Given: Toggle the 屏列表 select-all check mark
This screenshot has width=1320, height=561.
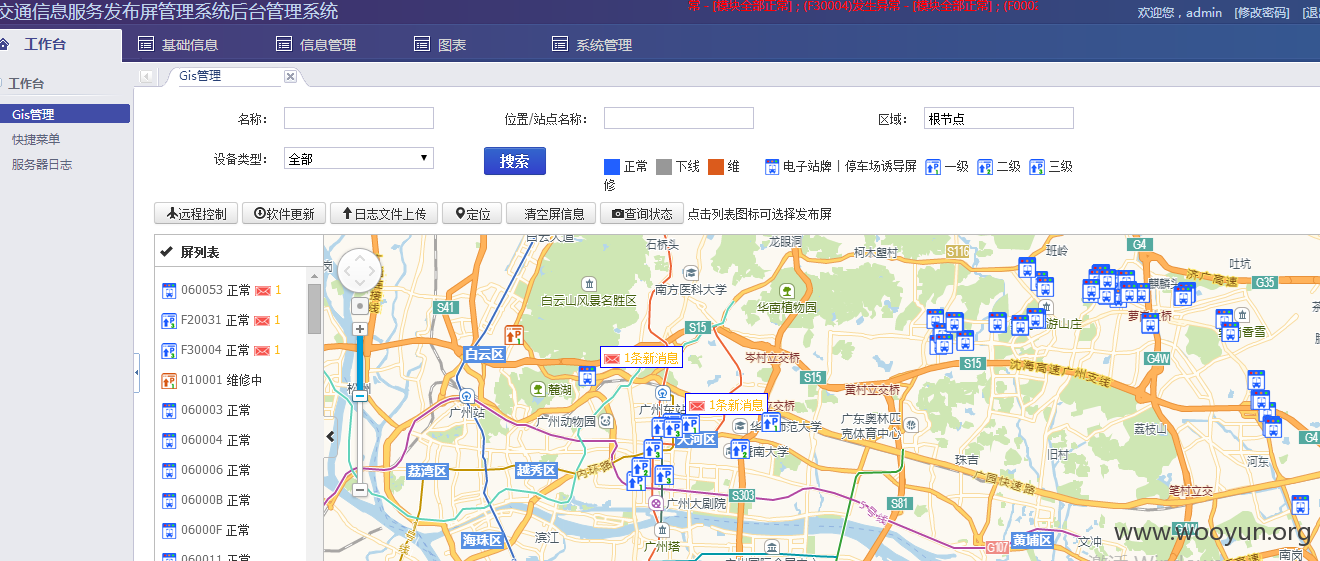Looking at the screenshot, I should point(167,252).
